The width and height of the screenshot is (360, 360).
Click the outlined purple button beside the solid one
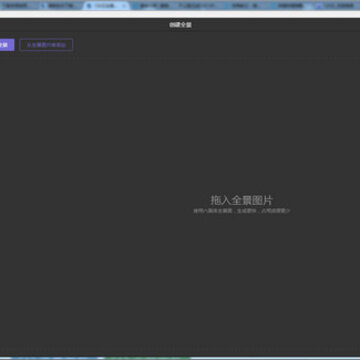pyautogui.click(x=46, y=45)
